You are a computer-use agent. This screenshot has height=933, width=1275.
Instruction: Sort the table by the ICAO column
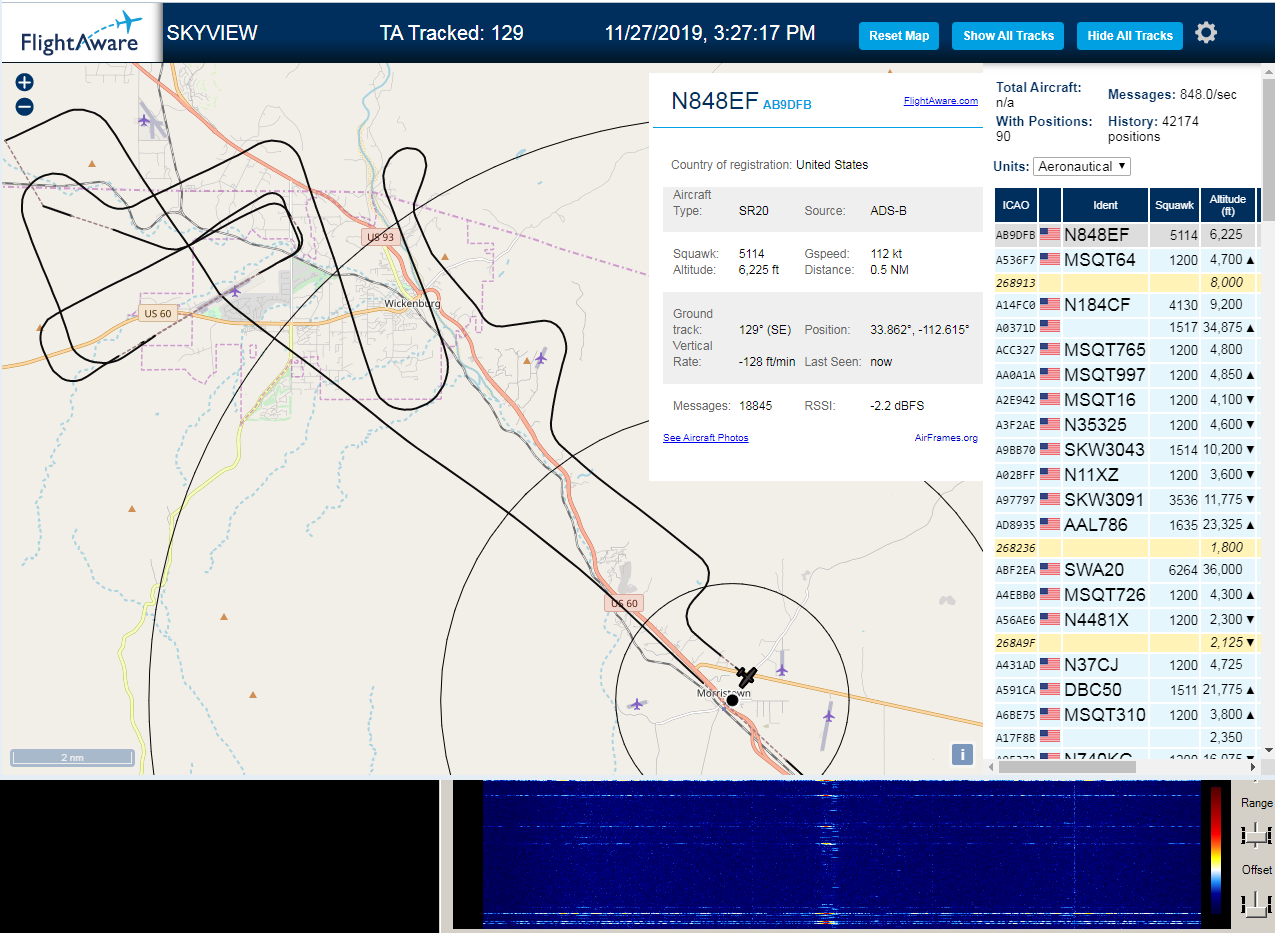1016,205
